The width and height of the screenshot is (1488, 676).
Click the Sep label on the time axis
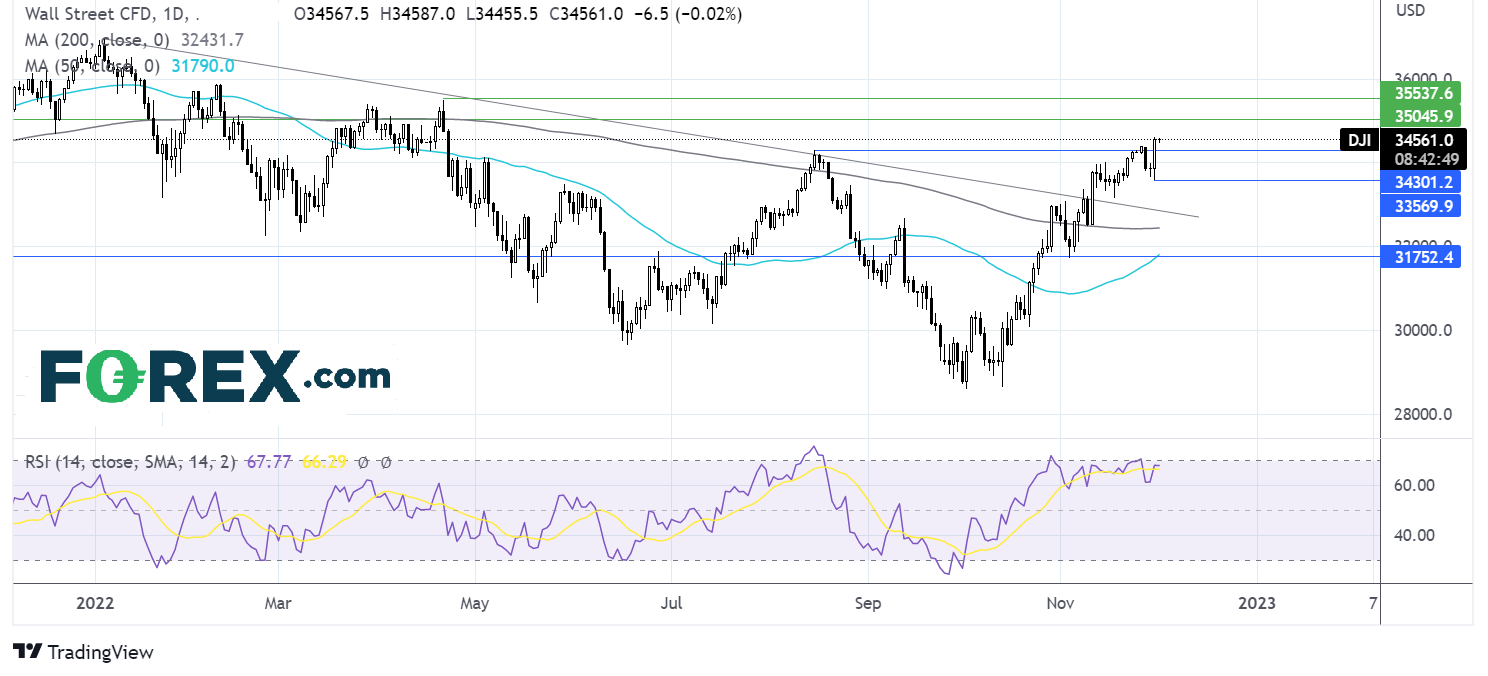pos(868,604)
